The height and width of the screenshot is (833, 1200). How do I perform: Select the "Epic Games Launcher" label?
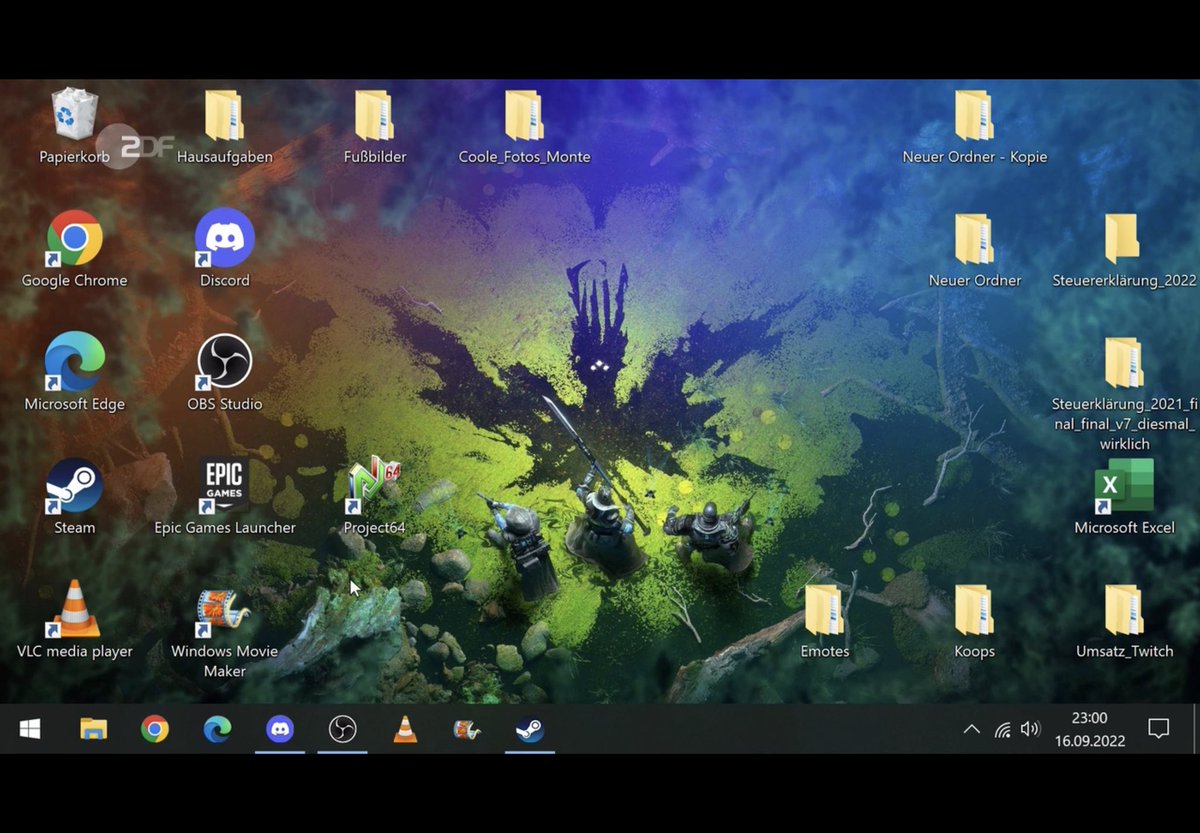(225, 528)
